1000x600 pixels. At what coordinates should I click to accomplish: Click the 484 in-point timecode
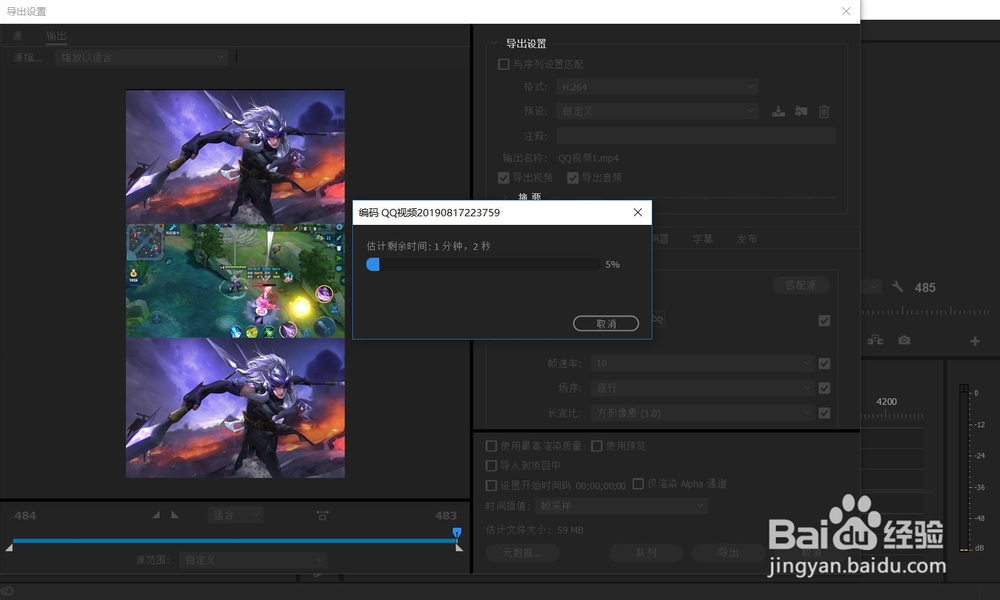point(26,515)
